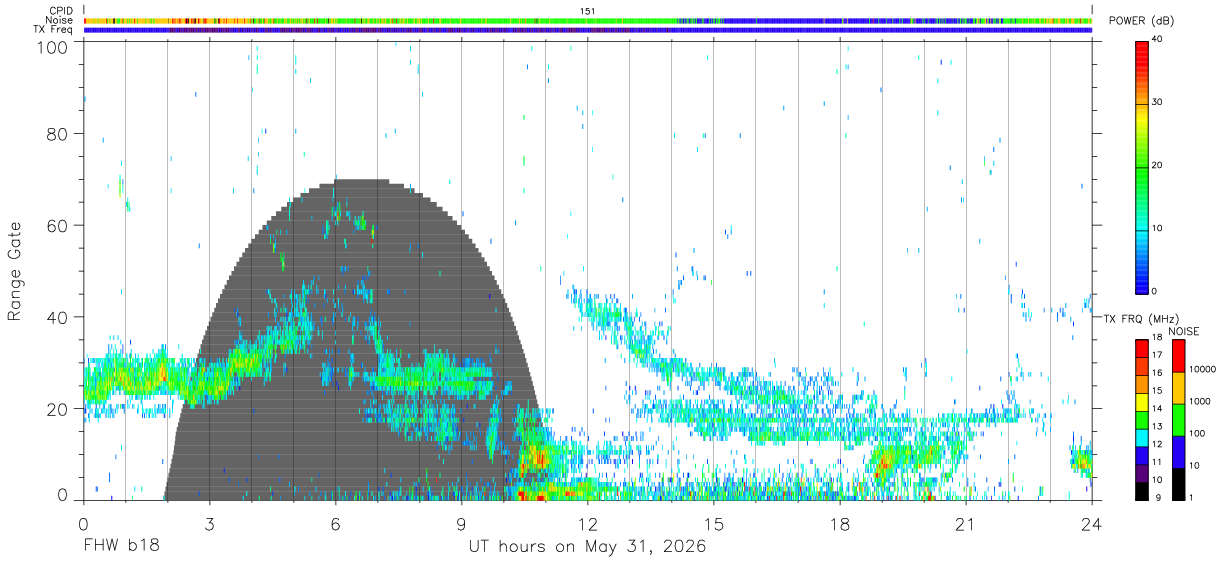Click the Range Gate axis title
1228x567 pixels.
coord(15,271)
